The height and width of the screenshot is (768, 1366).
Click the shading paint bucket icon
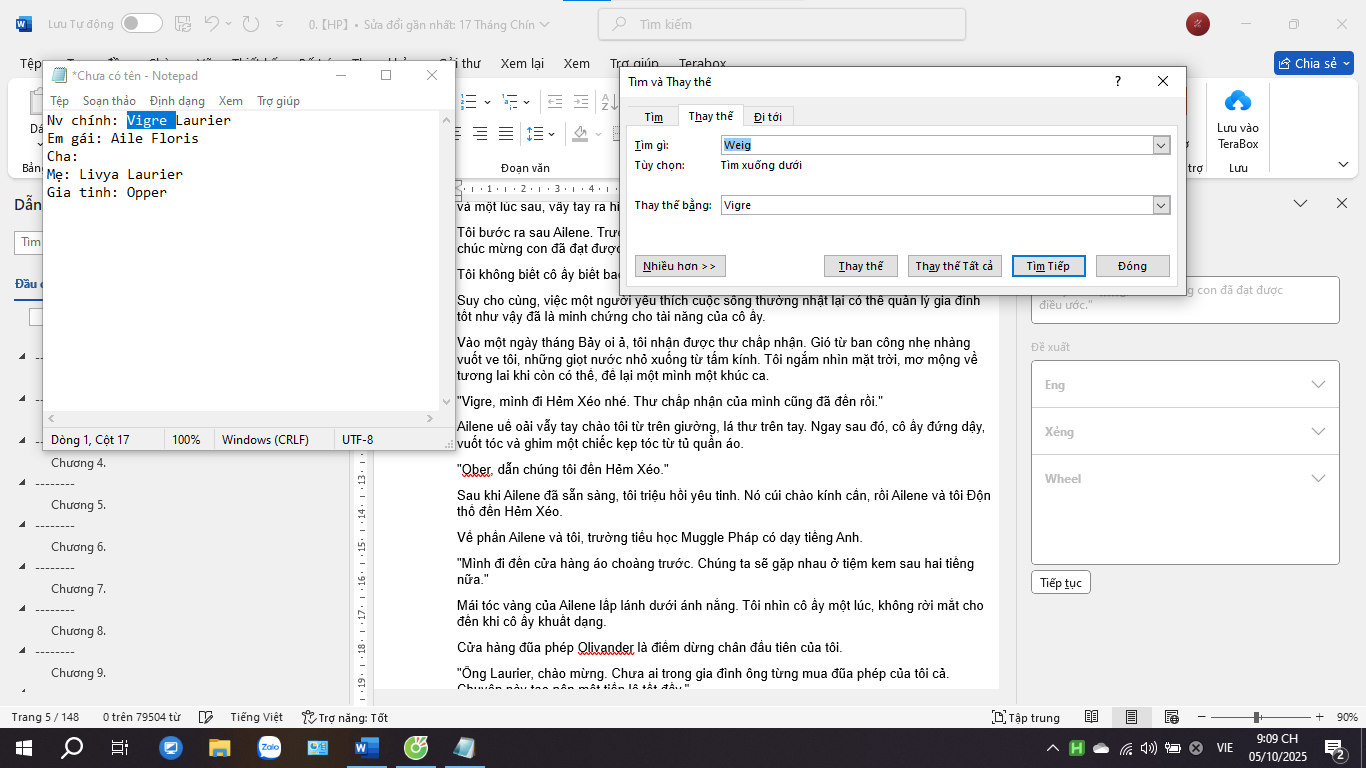point(581,133)
